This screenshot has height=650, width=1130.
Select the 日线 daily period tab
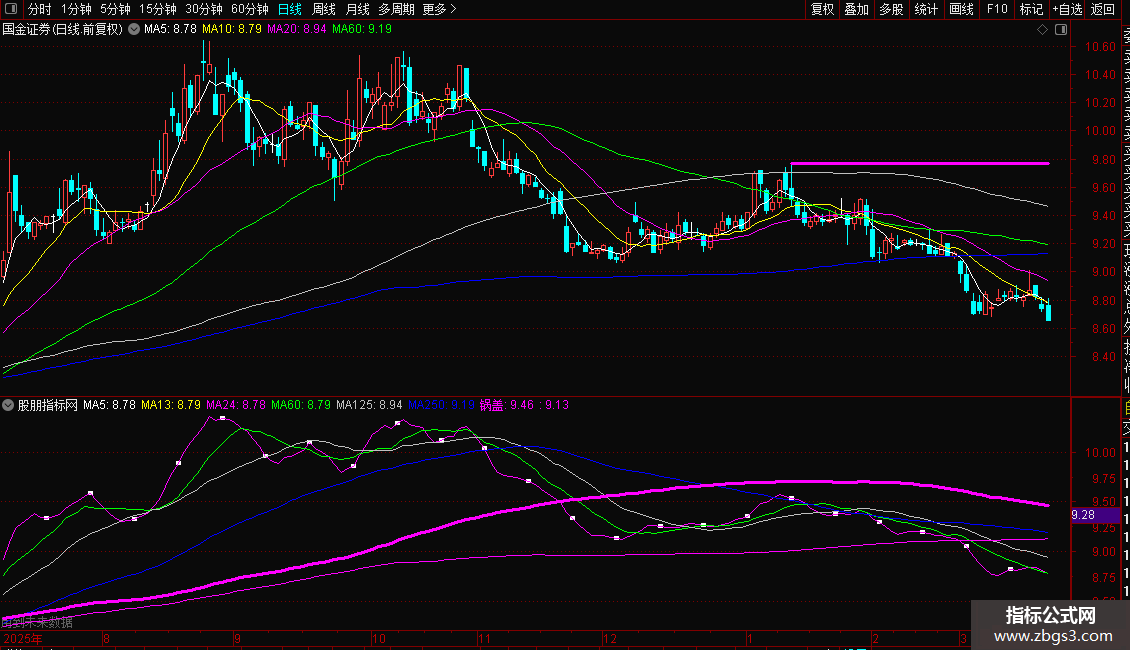pyautogui.click(x=290, y=9)
